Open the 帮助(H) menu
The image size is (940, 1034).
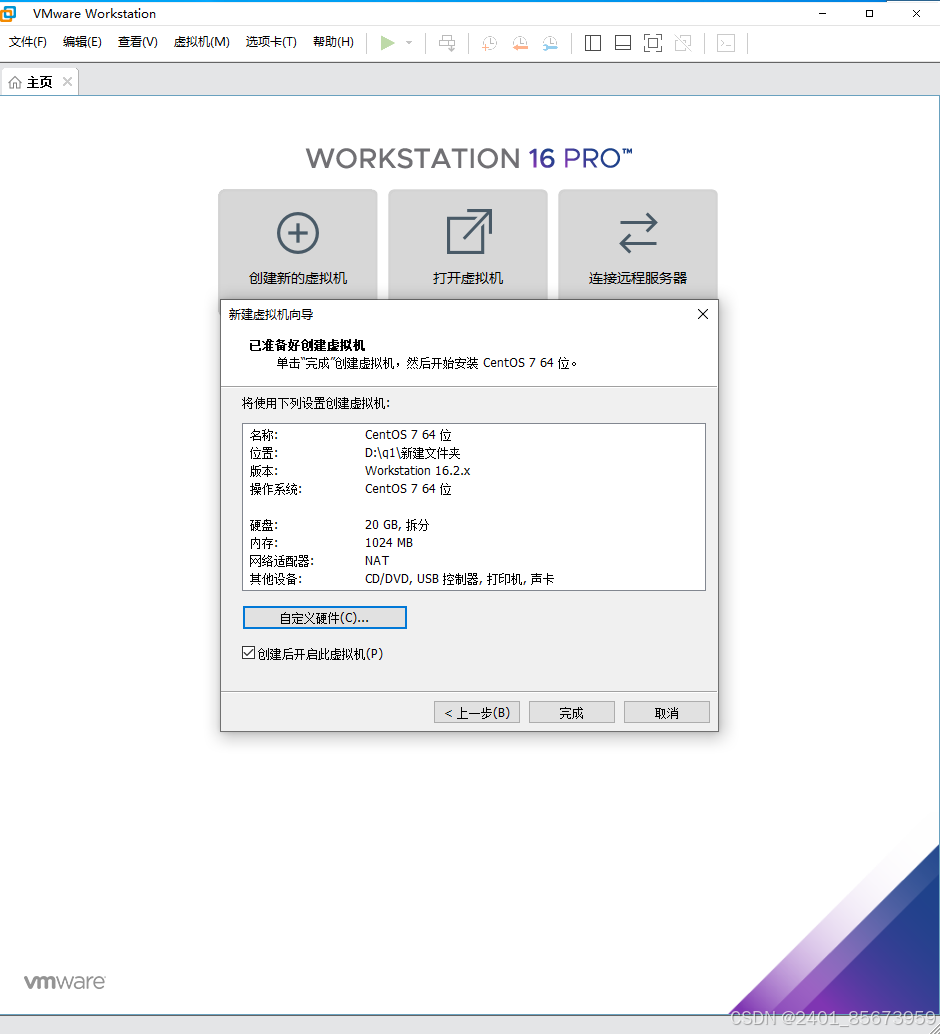[x=333, y=42]
